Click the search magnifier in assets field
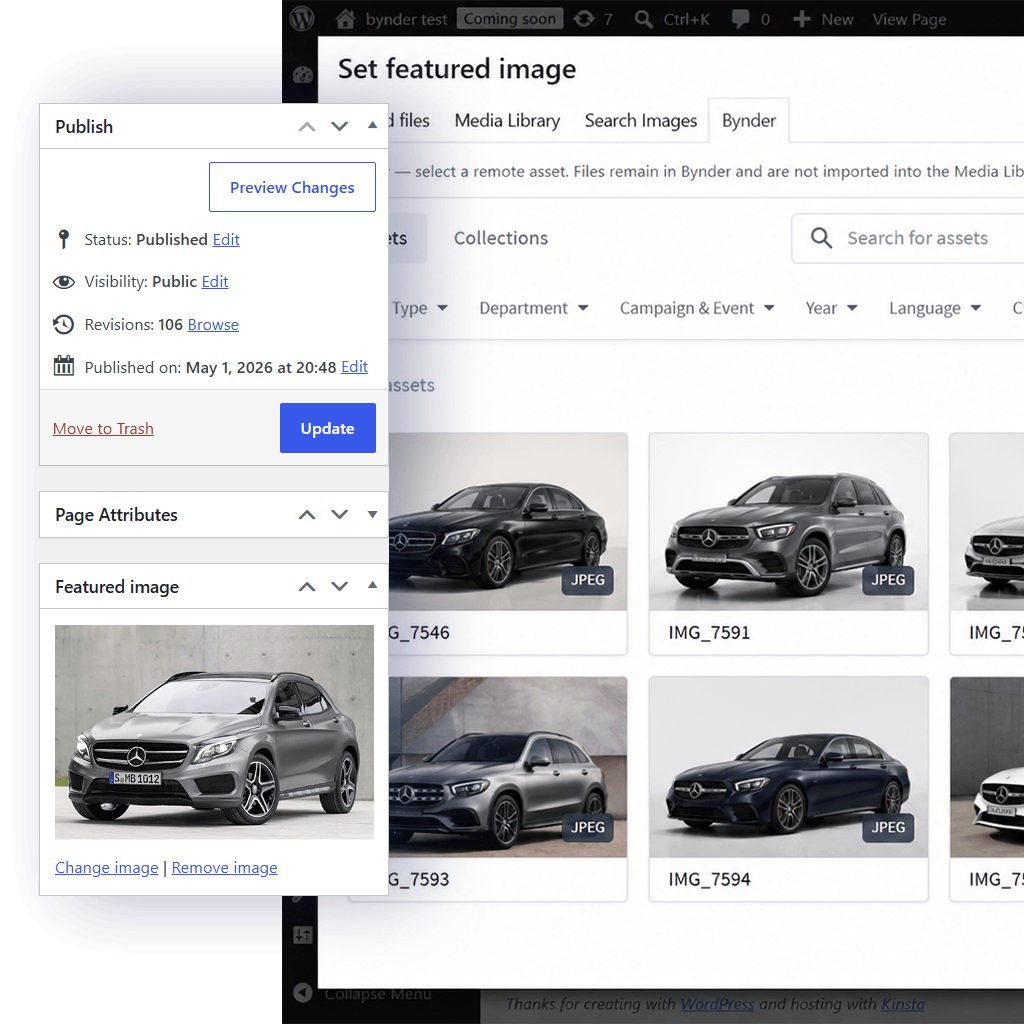This screenshot has width=1024, height=1024. [821, 238]
